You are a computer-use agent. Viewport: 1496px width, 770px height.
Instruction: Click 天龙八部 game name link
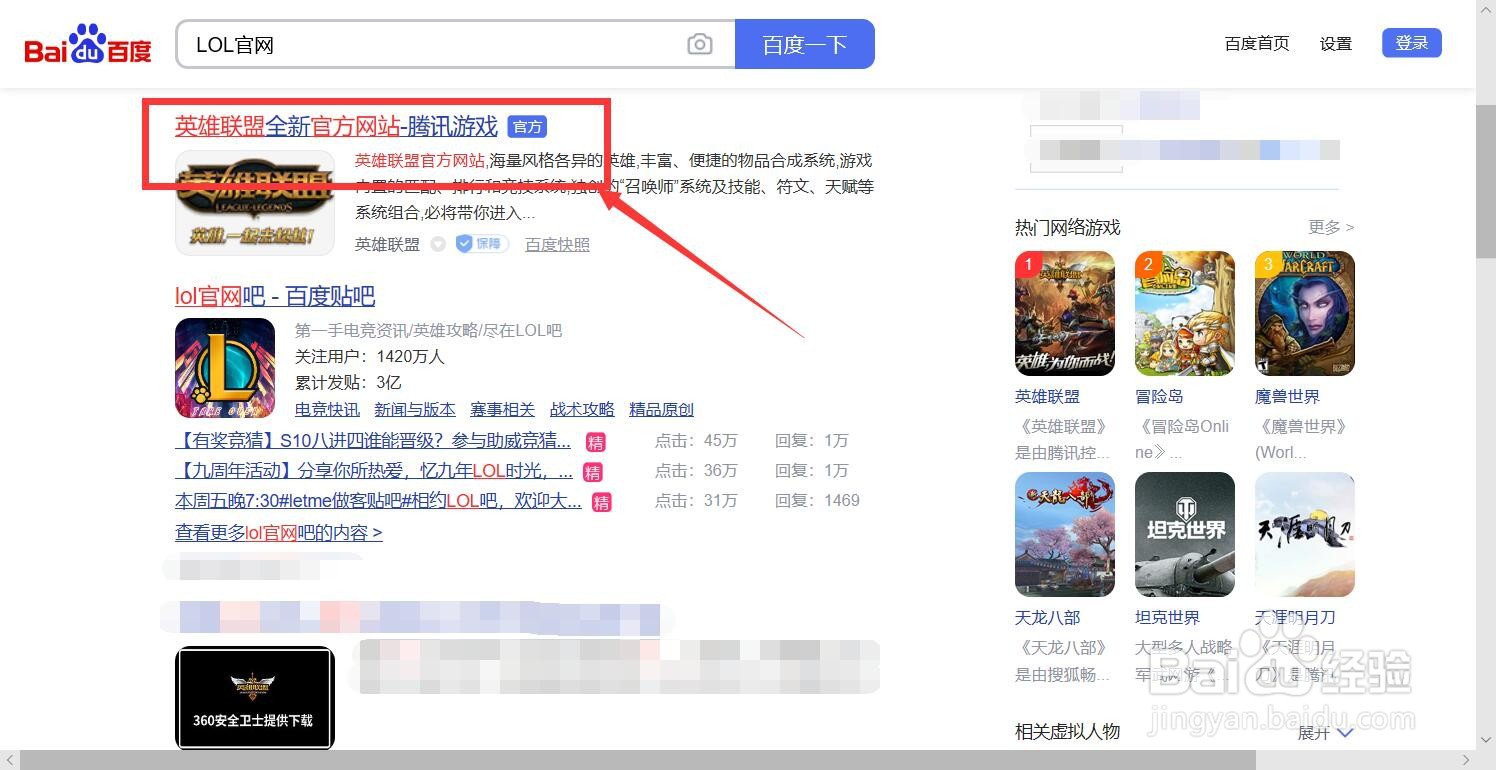coord(1047,618)
